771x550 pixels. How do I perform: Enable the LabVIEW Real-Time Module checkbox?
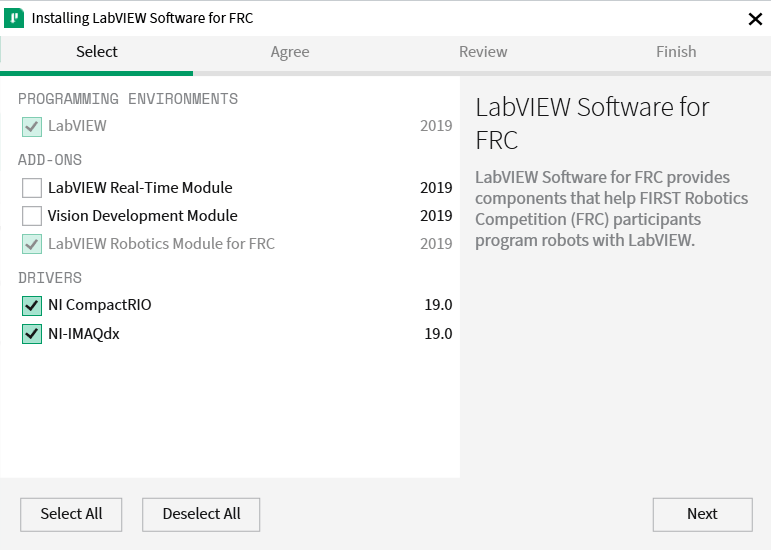point(32,188)
